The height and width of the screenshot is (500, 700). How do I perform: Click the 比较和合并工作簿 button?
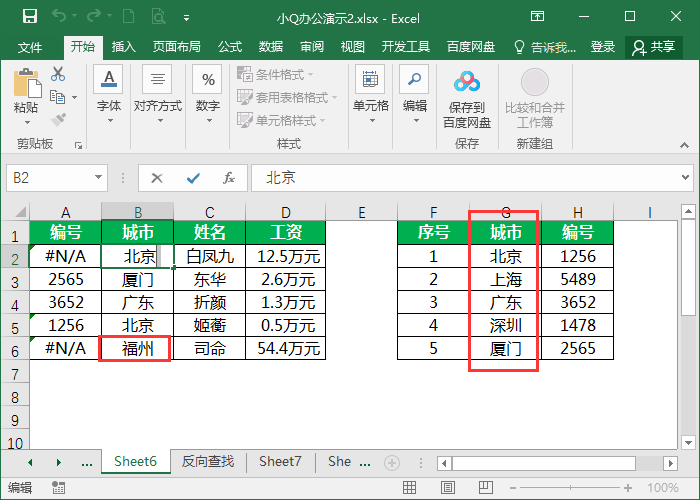[535, 98]
